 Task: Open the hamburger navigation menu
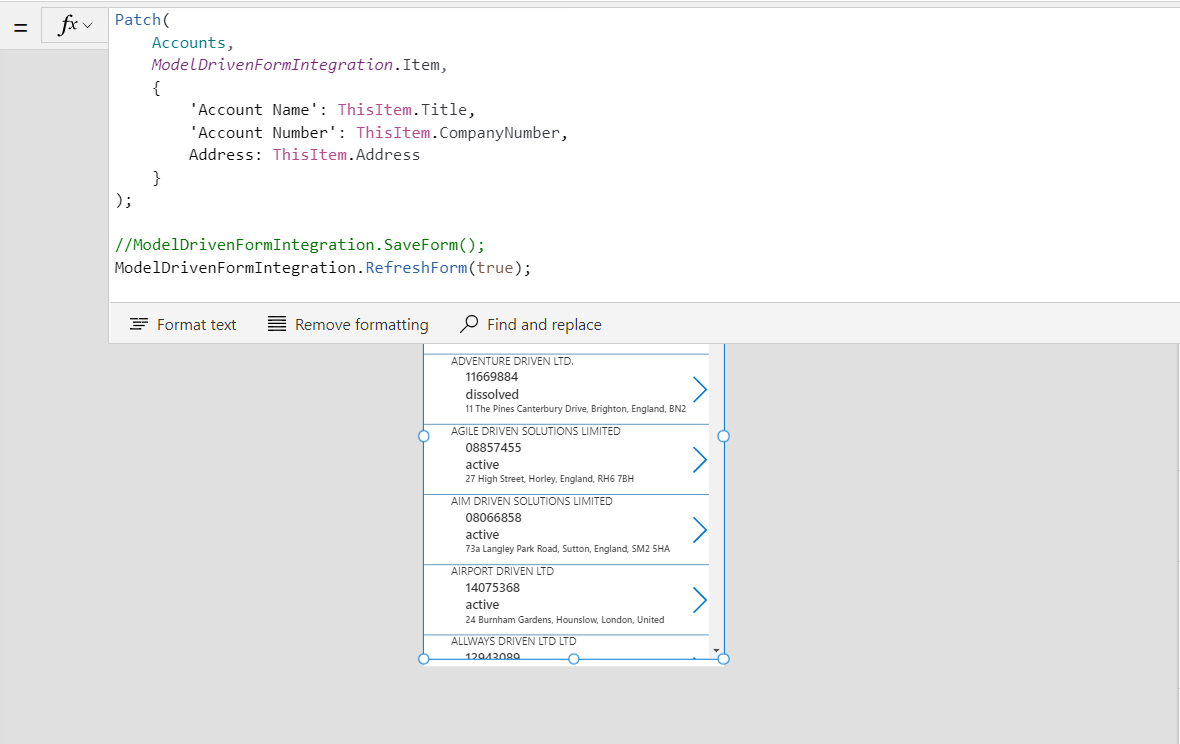[20, 26]
